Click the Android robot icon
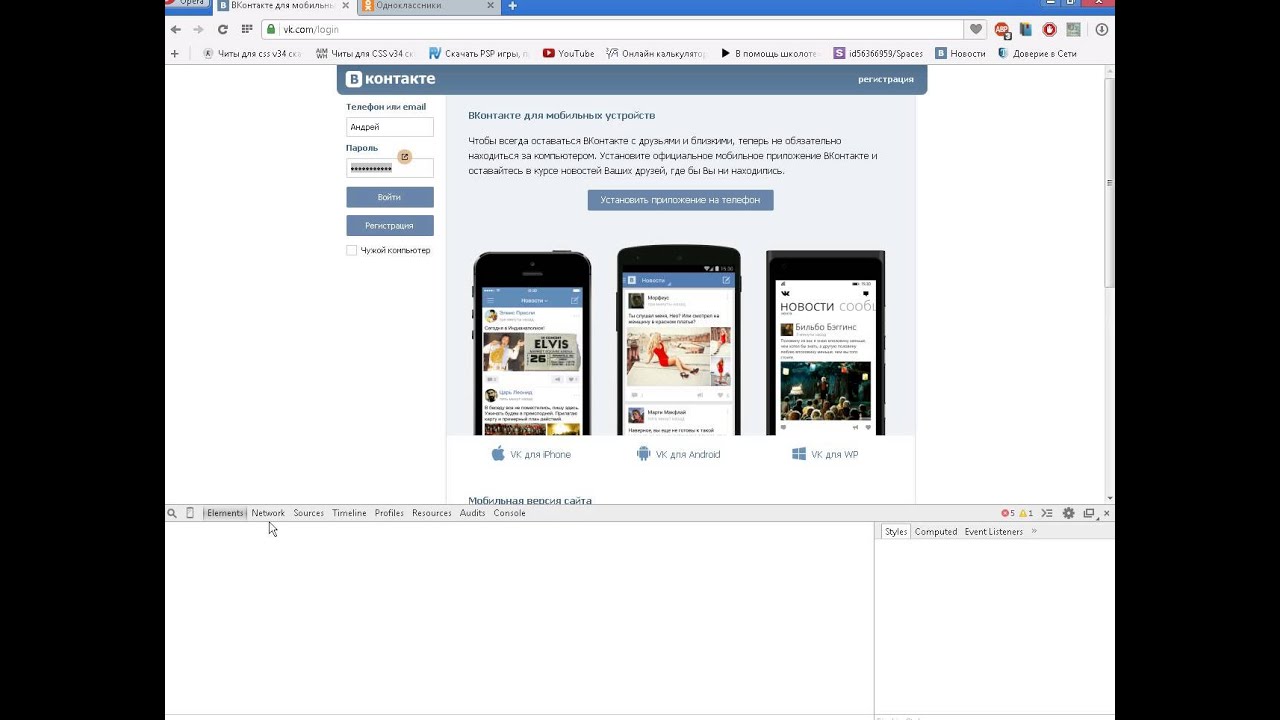The image size is (1280, 720). [x=643, y=454]
